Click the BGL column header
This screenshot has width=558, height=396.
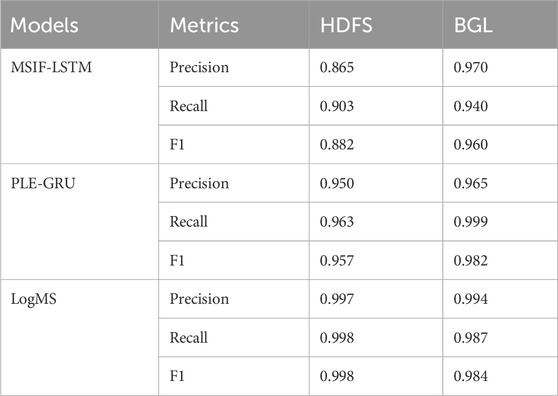click(x=473, y=26)
